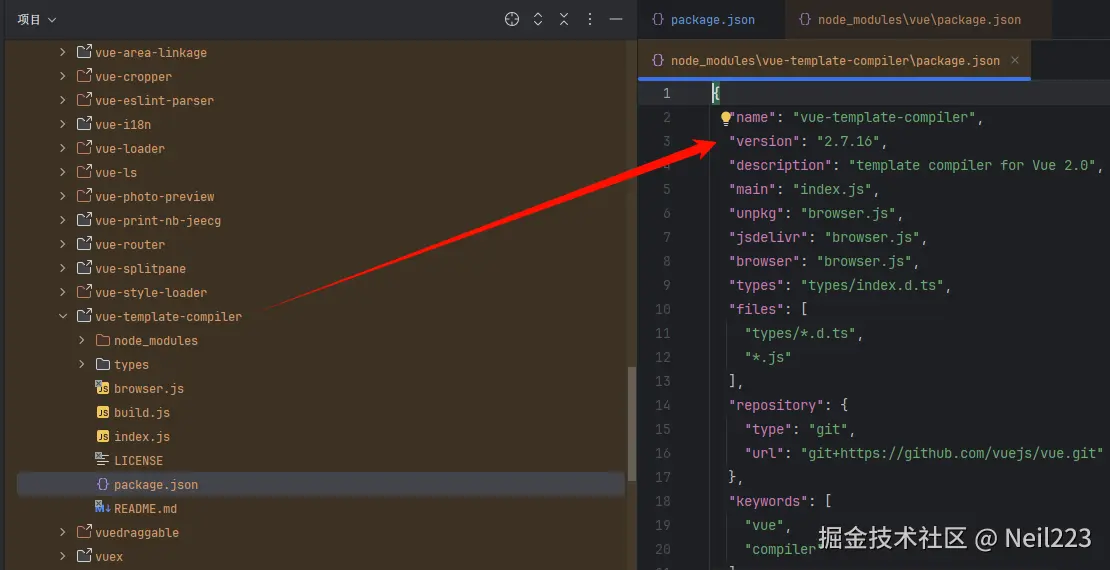Open README.md in the project tree

(145, 508)
